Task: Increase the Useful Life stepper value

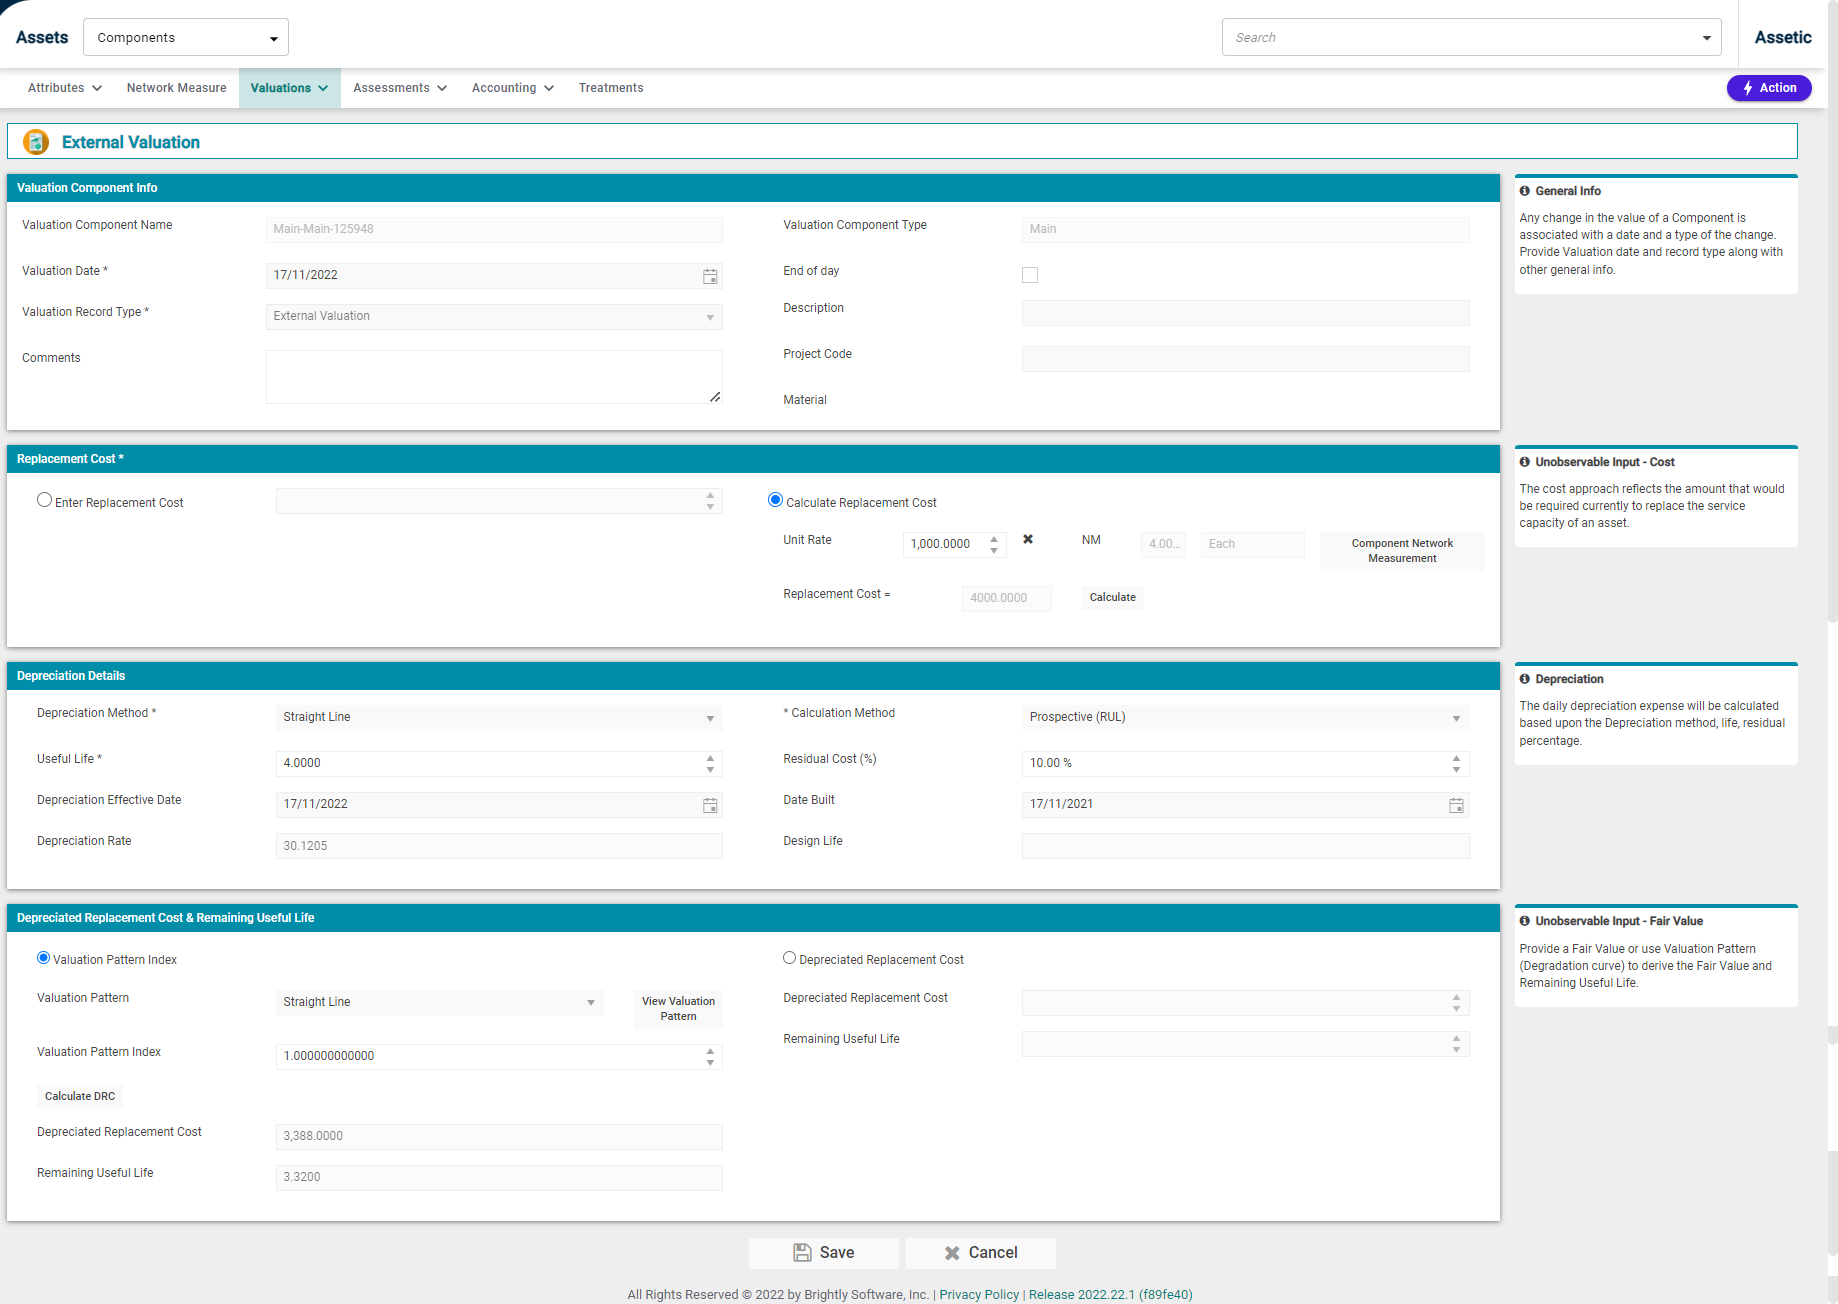Action: (710, 758)
